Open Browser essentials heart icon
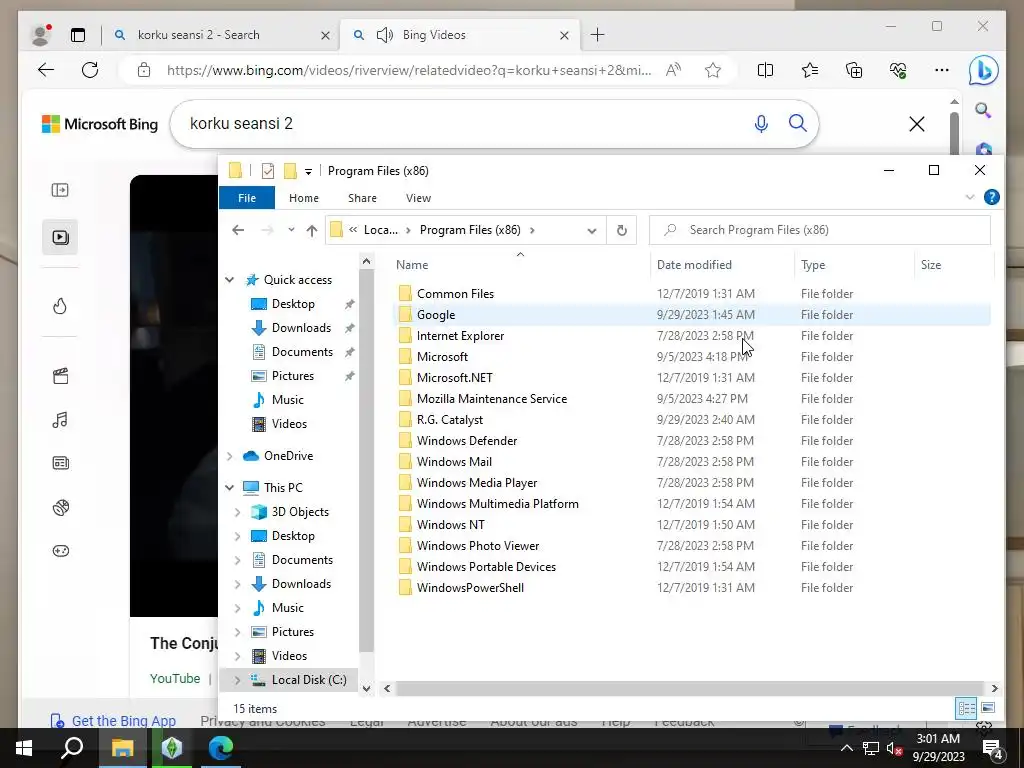Screen dimensions: 1024x768 898,70
